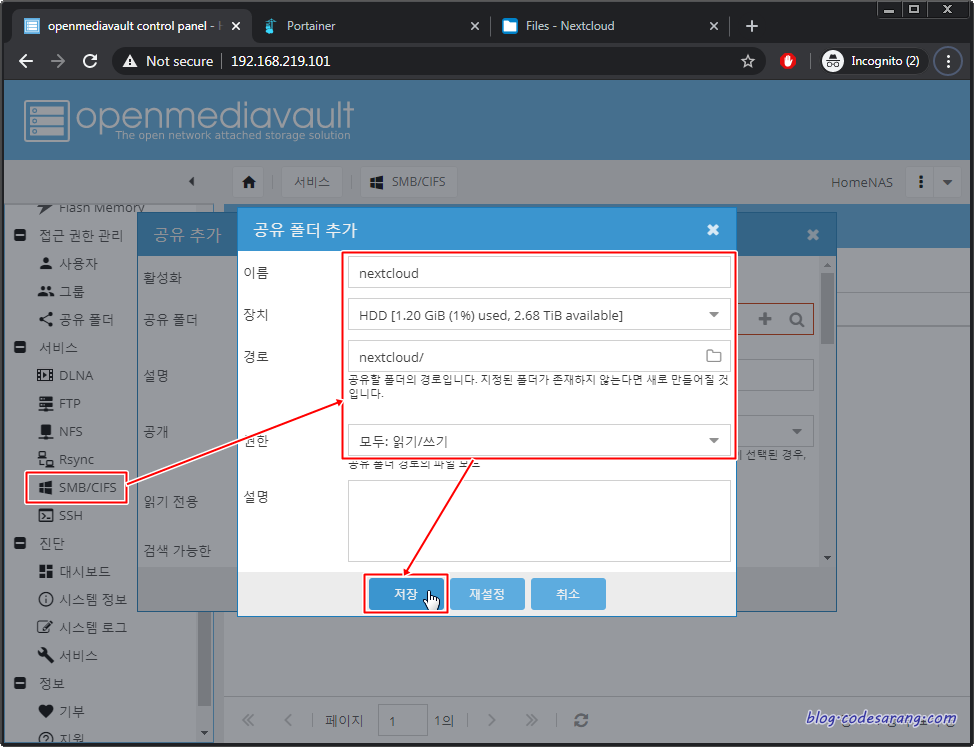Screen dimensions: 974x747
Task: Go to first page with double-left arrow
Action: point(248,720)
